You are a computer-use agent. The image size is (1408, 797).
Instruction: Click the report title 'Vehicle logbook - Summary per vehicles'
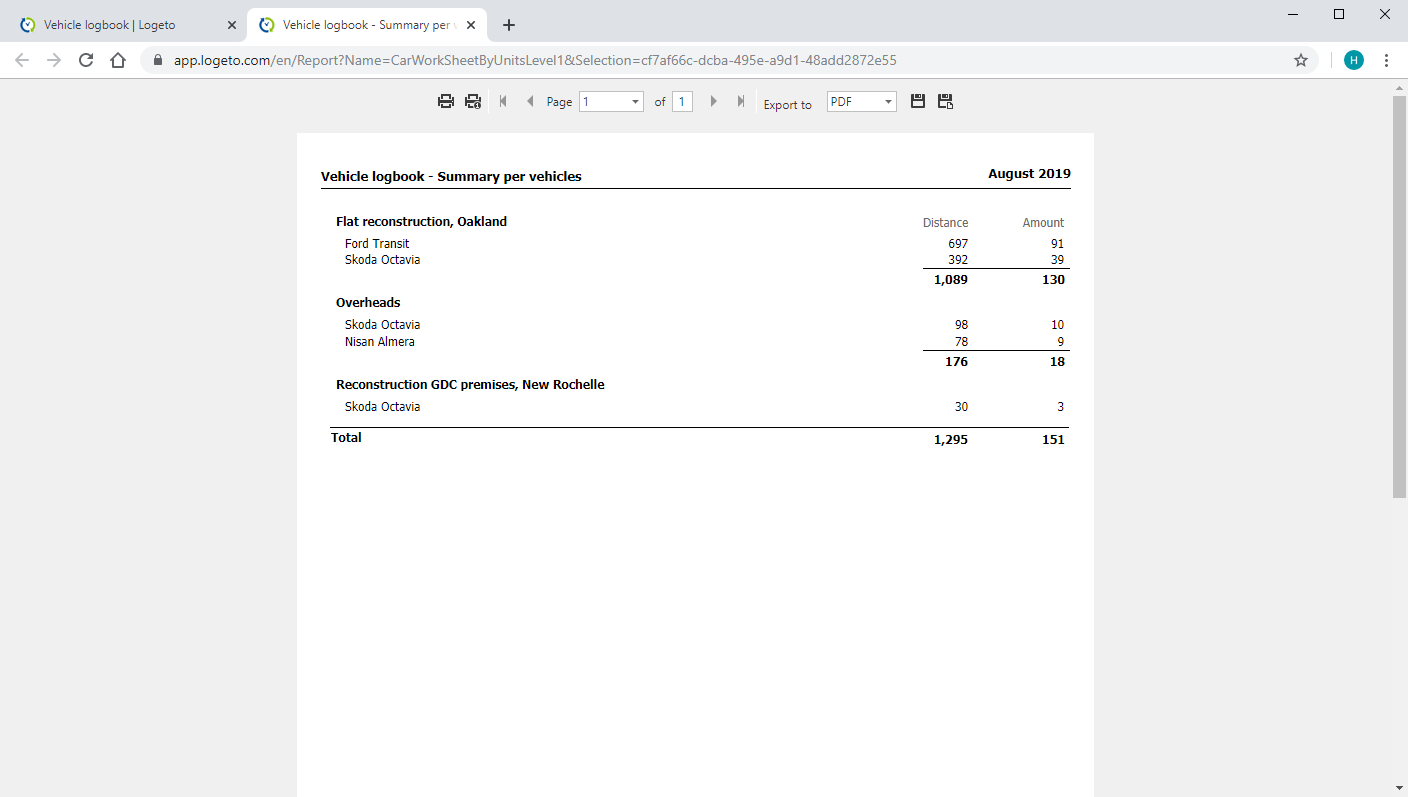451,176
